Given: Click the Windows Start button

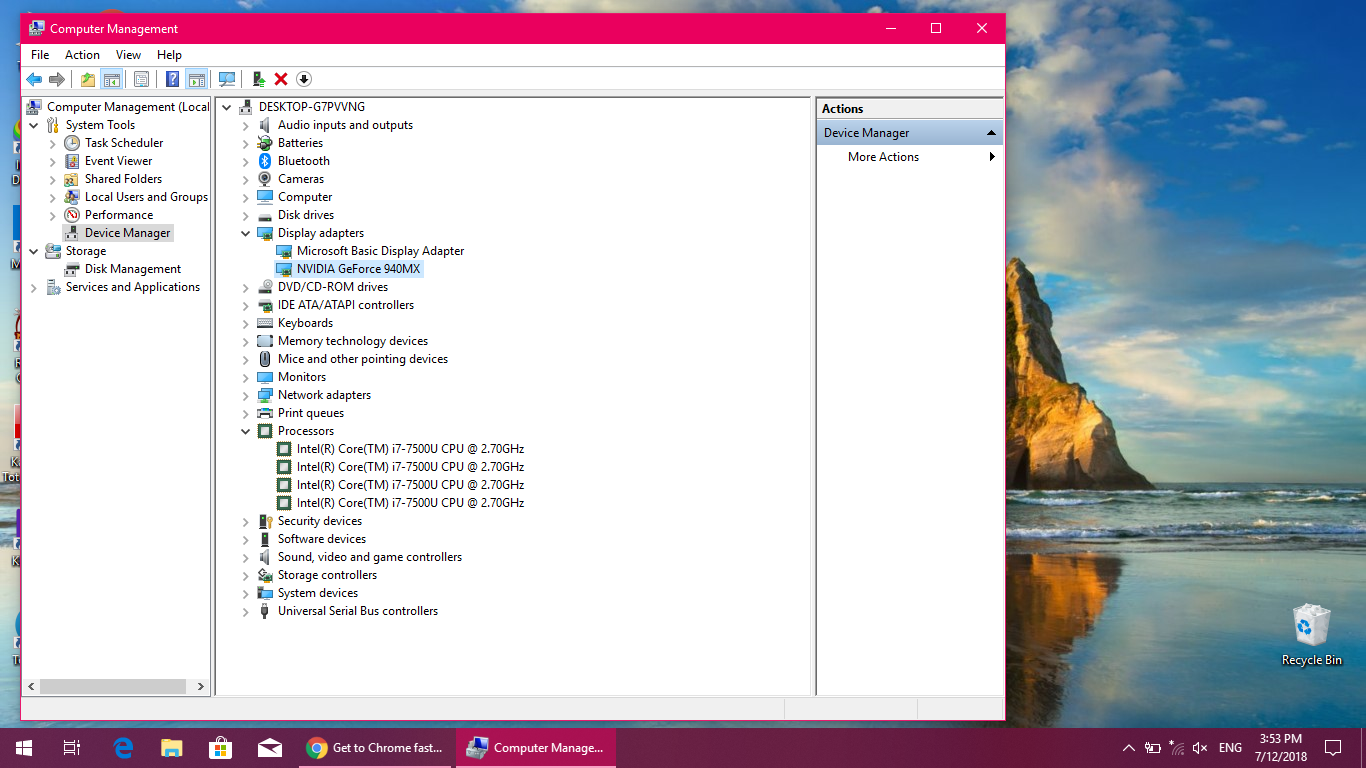Looking at the screenshot, I should point(24,748).
